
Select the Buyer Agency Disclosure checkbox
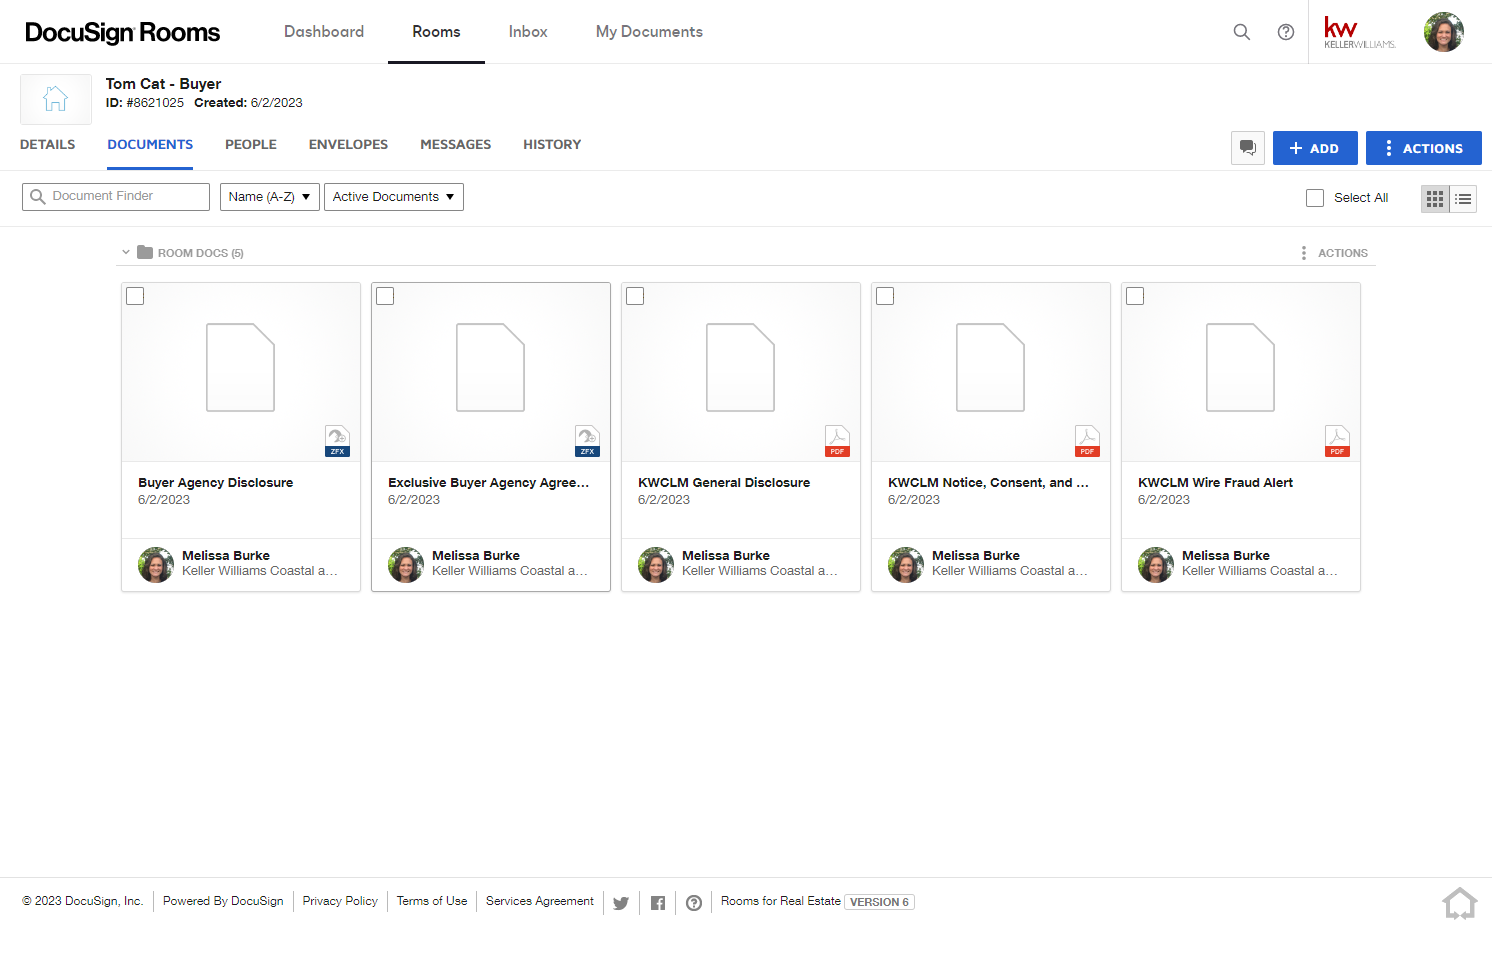click(x=135, y=296)
